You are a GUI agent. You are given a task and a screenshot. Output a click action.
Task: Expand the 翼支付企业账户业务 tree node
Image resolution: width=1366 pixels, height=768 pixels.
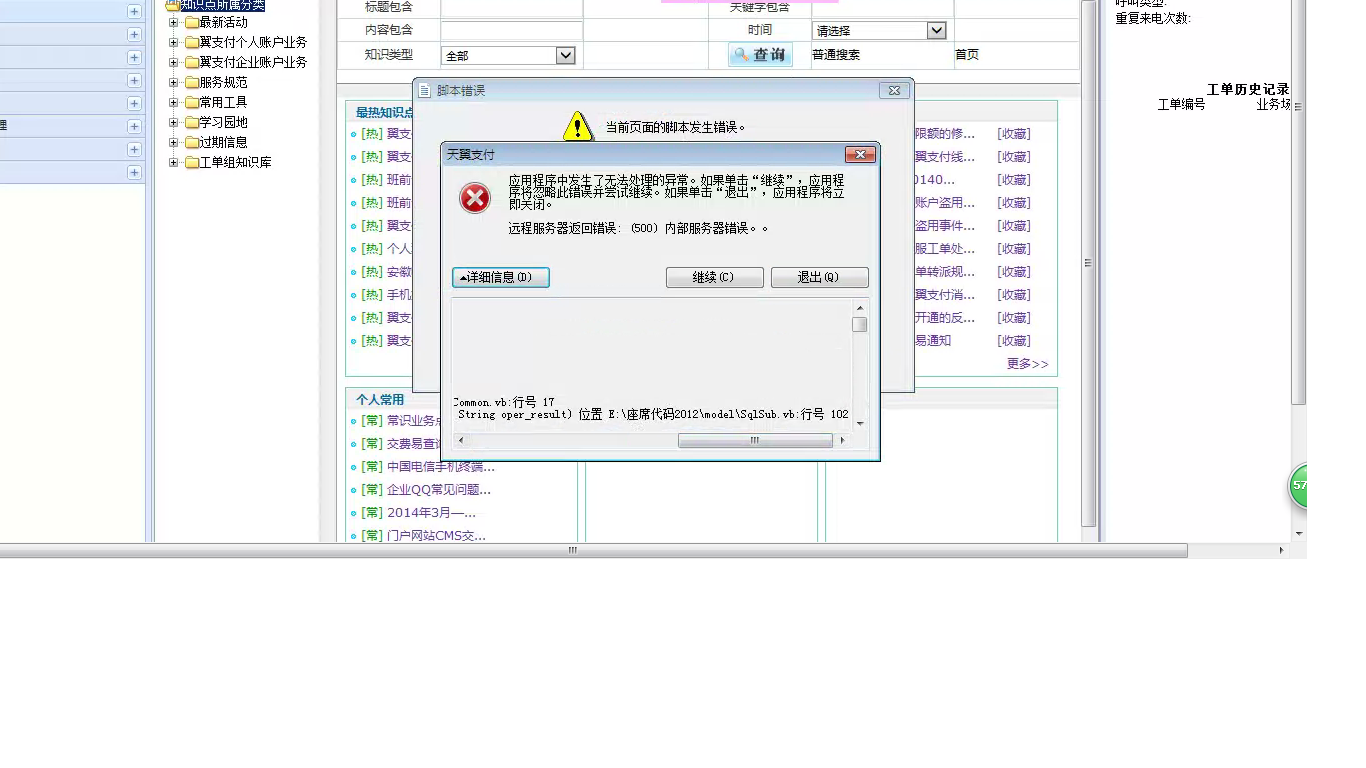click(173, 62)
